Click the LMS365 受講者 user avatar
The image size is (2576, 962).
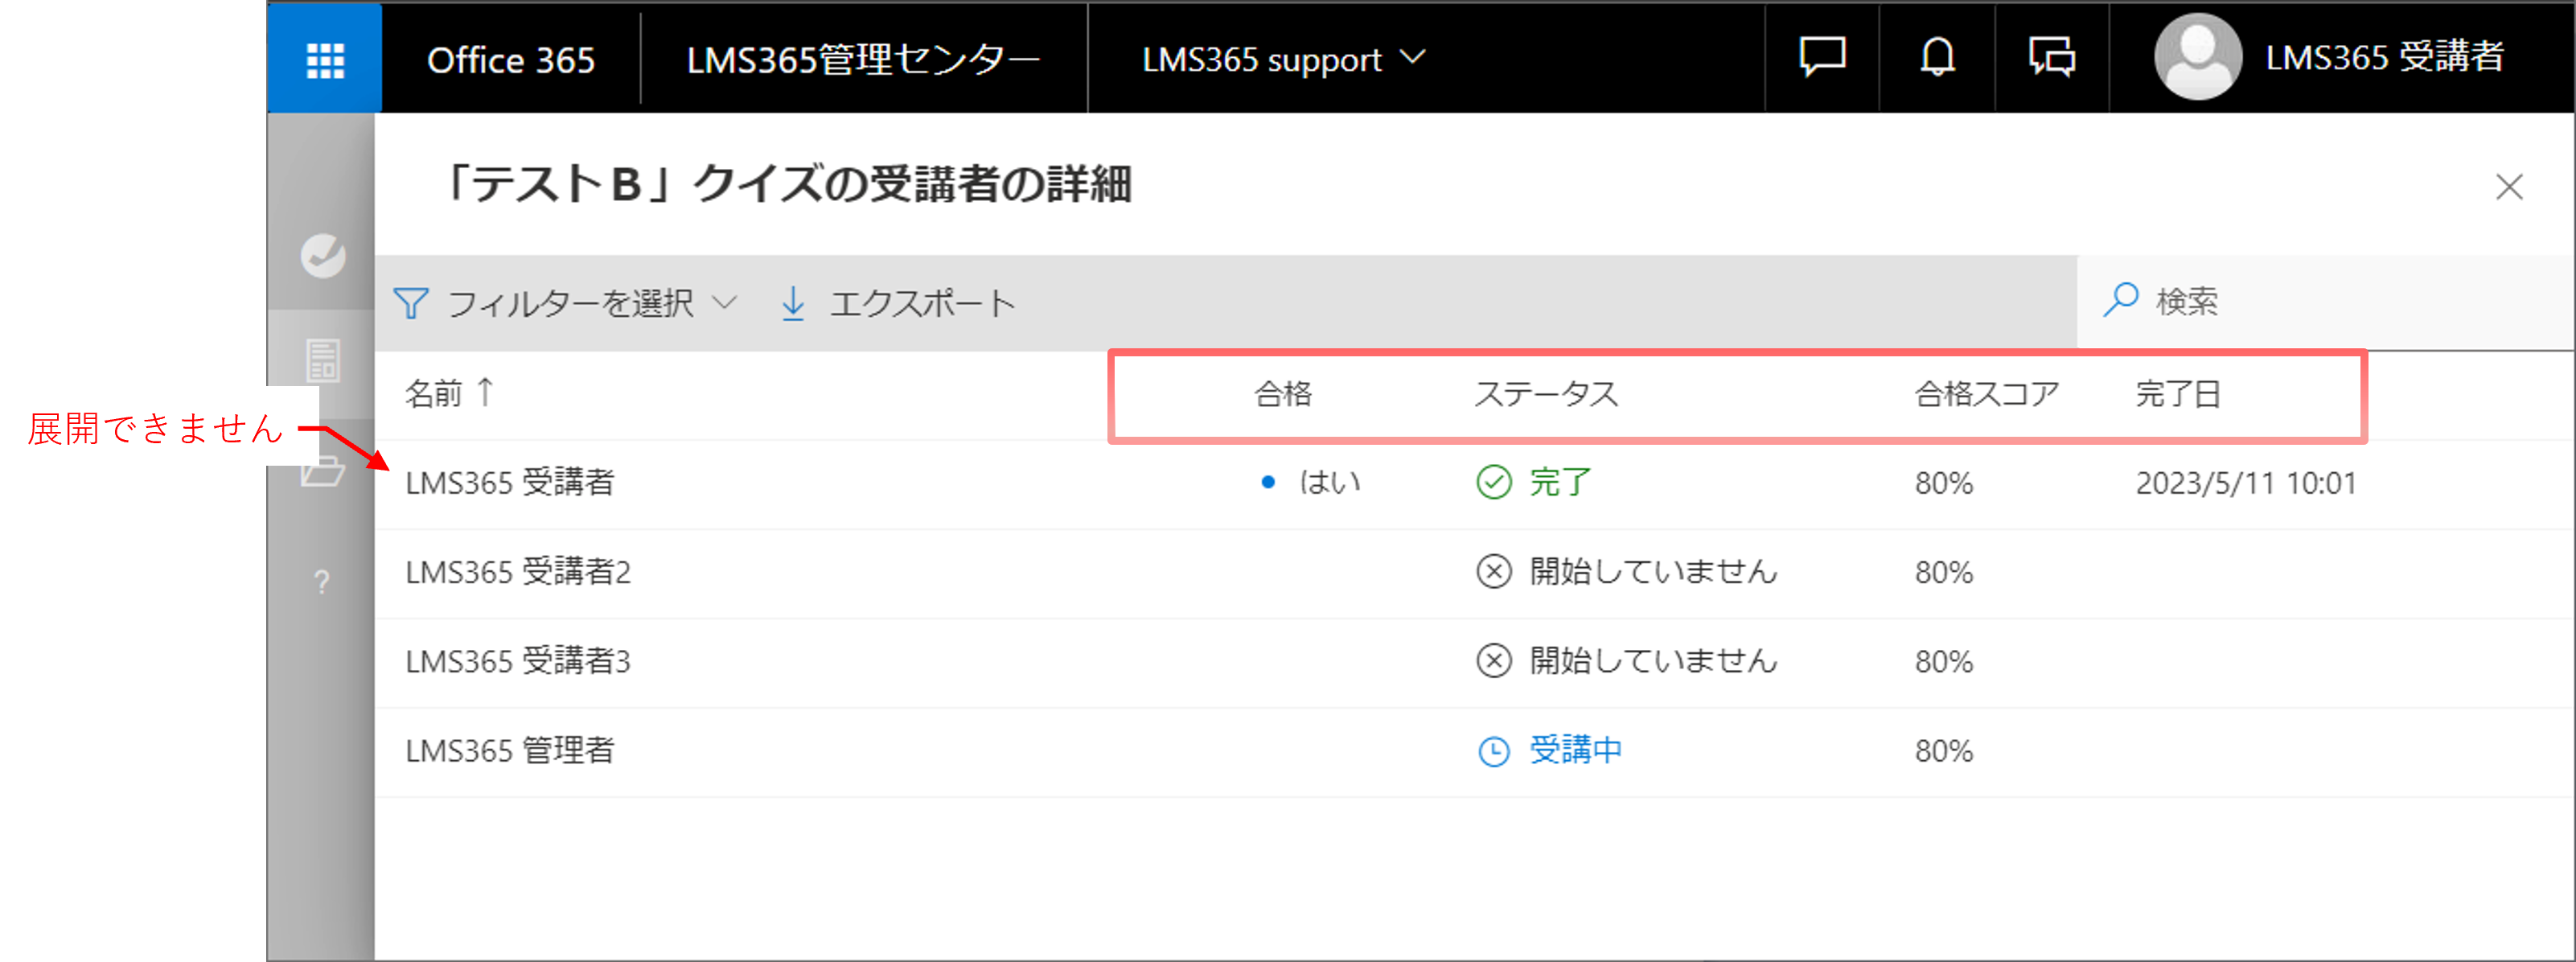pyautogui.click(x=2198, y=57)
